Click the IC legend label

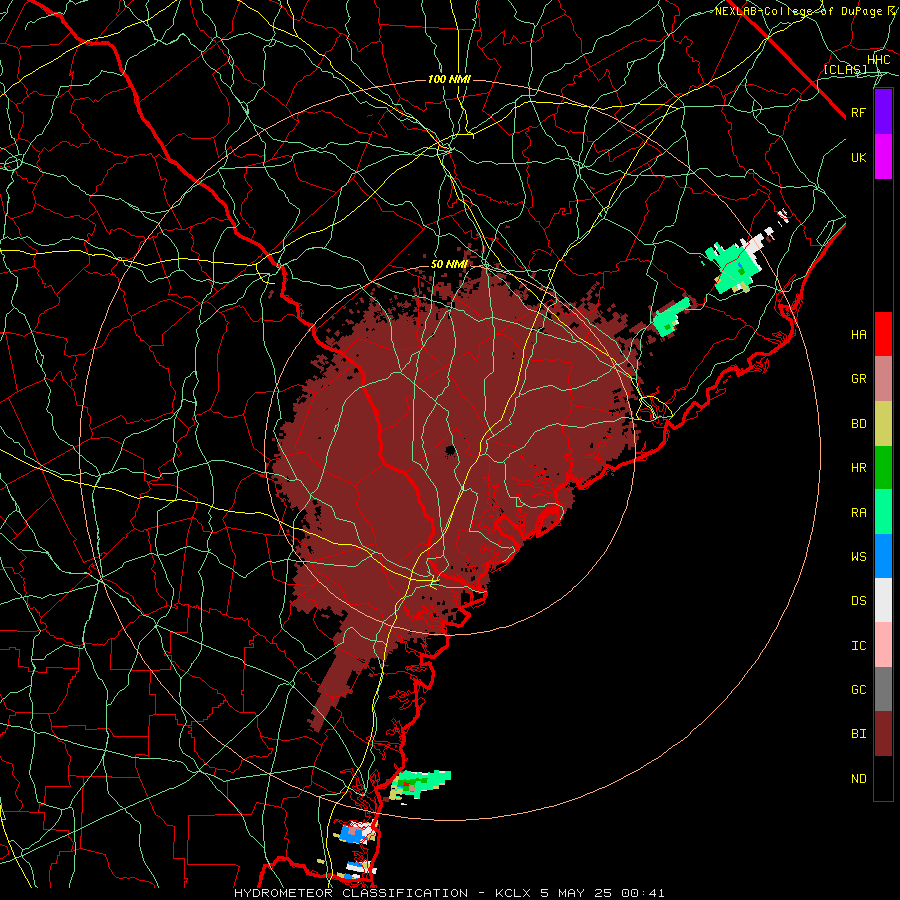point(858,646)
